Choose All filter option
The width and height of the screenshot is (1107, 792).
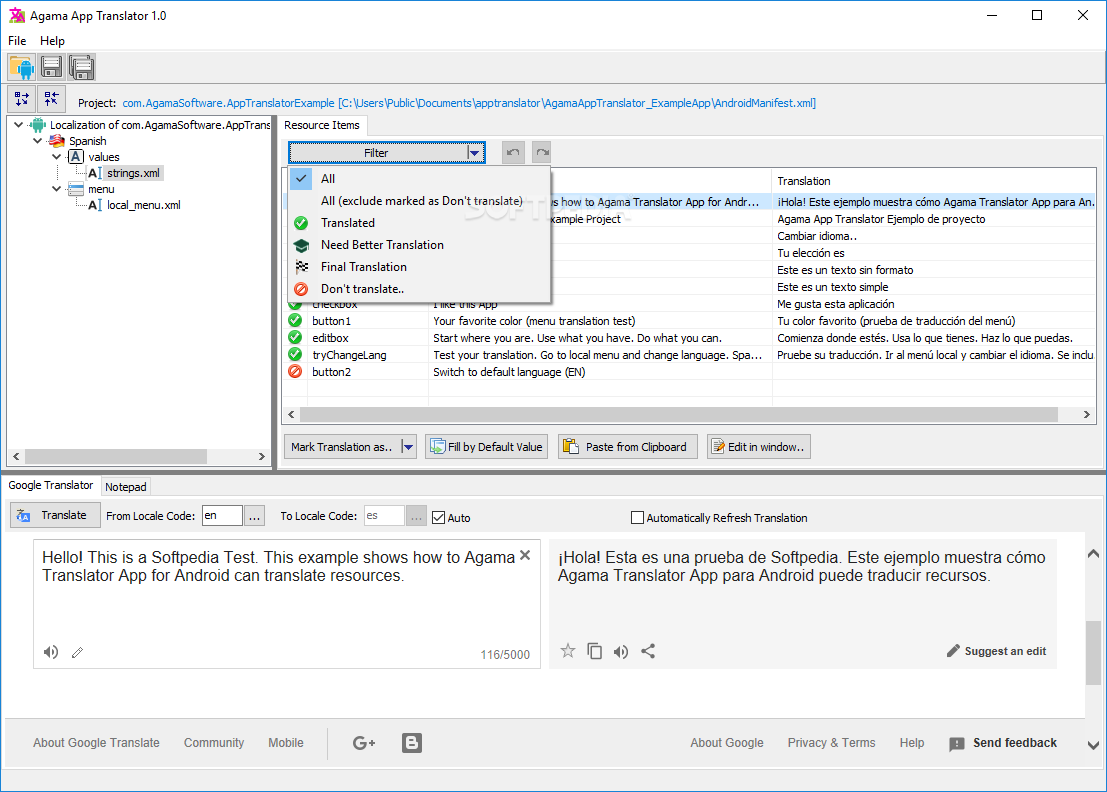click(419, 179)
